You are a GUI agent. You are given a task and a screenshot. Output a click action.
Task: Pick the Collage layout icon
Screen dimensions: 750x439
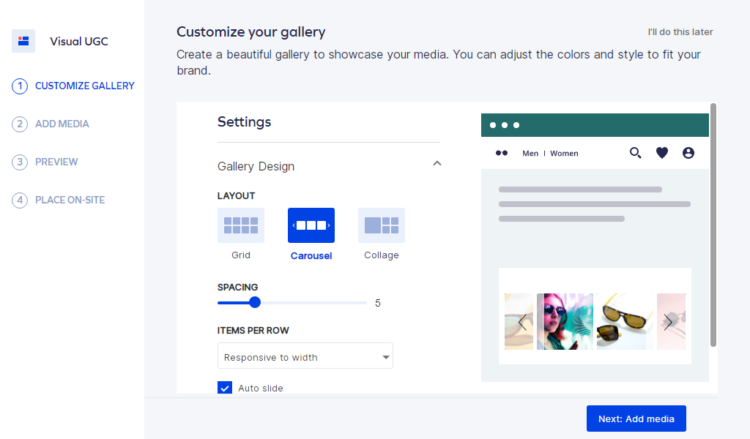pos(381,225)
